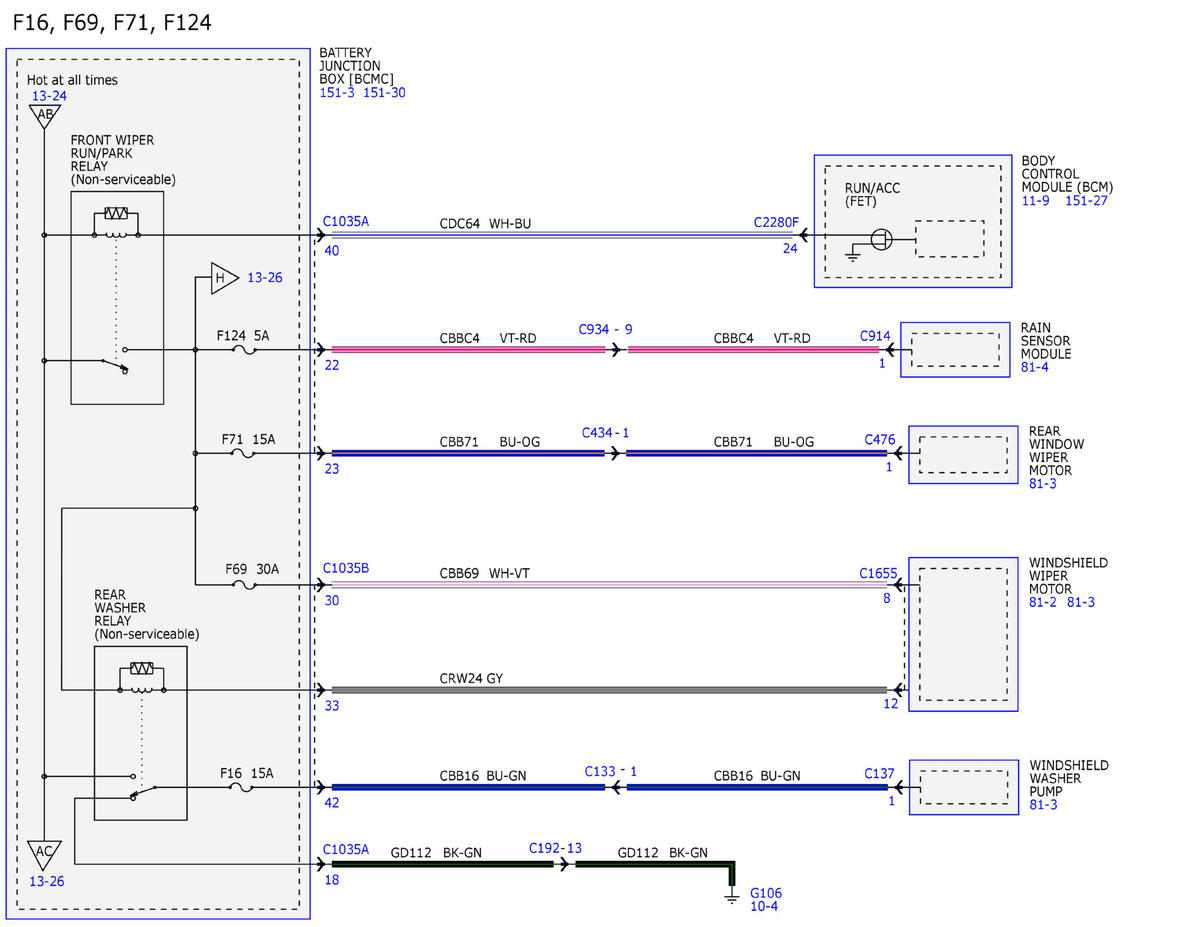Image resolution: width=1200 pixels, height=927 pixels.
Task: Click the F69 30A fuse symbol
Action: tap(243, 585)
